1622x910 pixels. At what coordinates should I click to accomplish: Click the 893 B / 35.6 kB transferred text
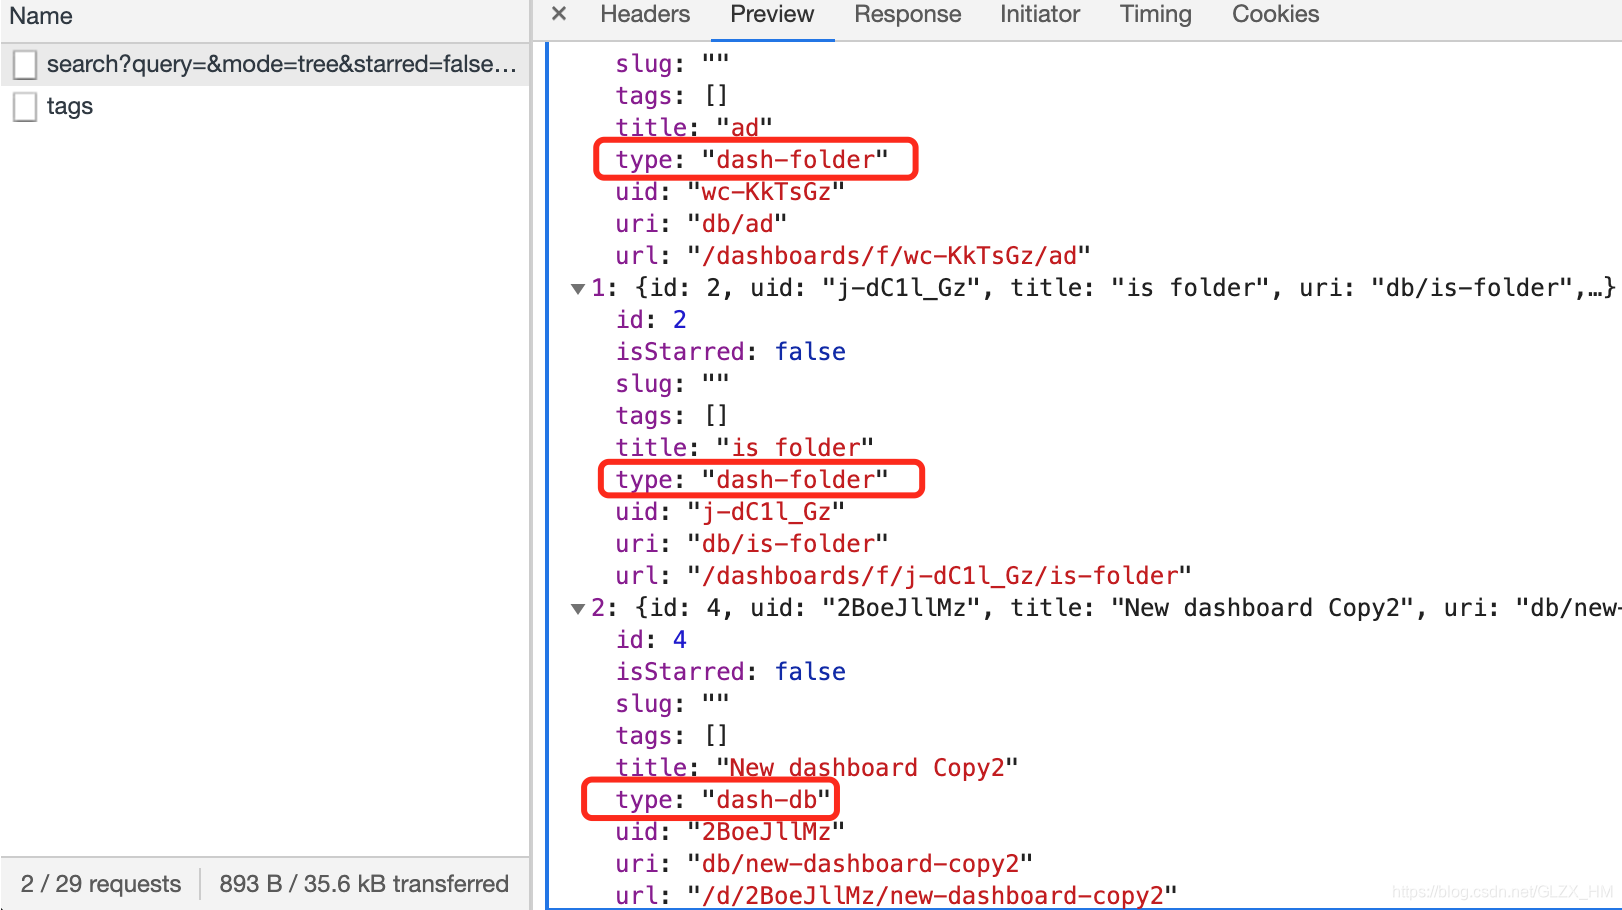pos(364,884)
